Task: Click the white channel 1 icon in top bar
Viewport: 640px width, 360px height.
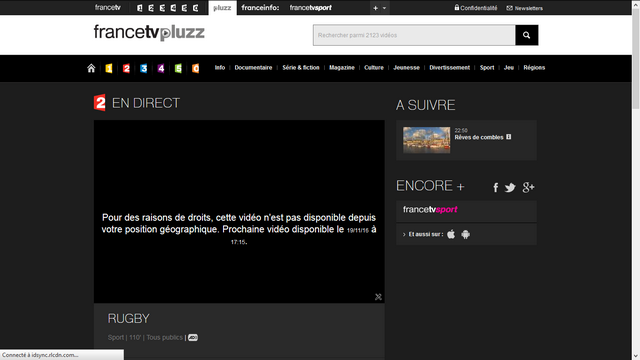Action: pyautogui.click(x=140, y=8)
